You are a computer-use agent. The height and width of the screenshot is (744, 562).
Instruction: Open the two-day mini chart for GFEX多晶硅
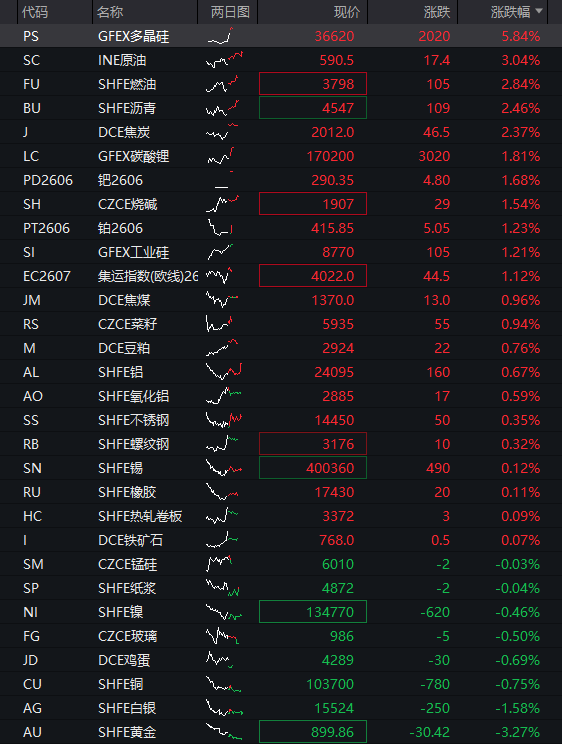point(221,36)
